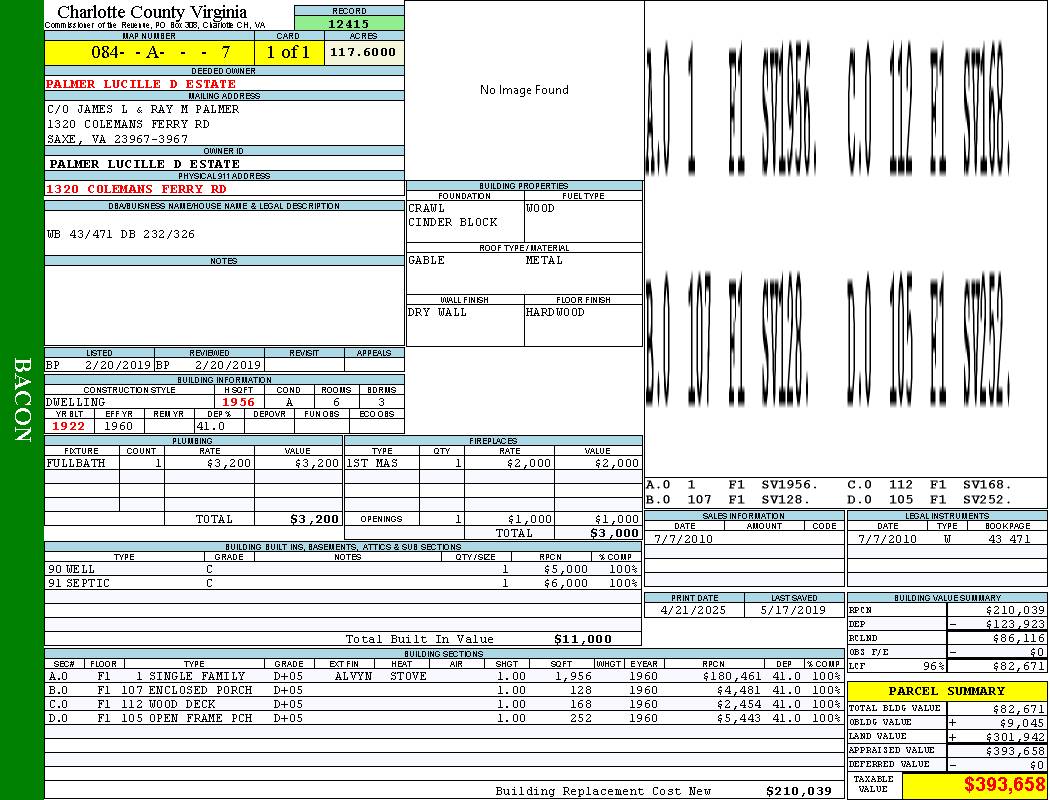The image size is (1050, 800).
Task: Click year built 1922
Action: [68, 426]
